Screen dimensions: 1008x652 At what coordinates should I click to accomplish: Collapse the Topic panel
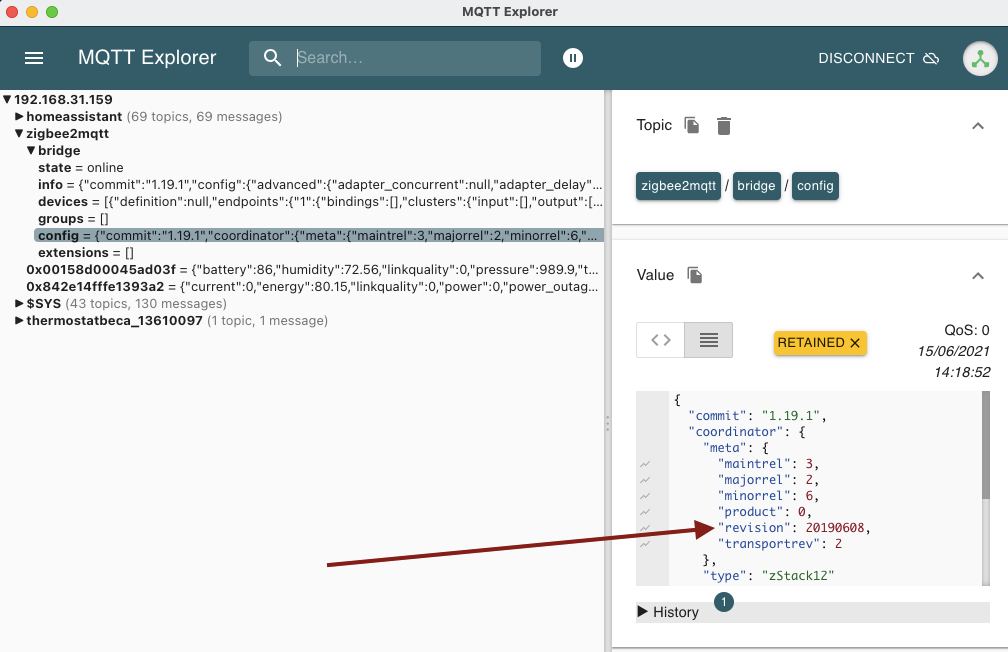(x=978, y=126)
